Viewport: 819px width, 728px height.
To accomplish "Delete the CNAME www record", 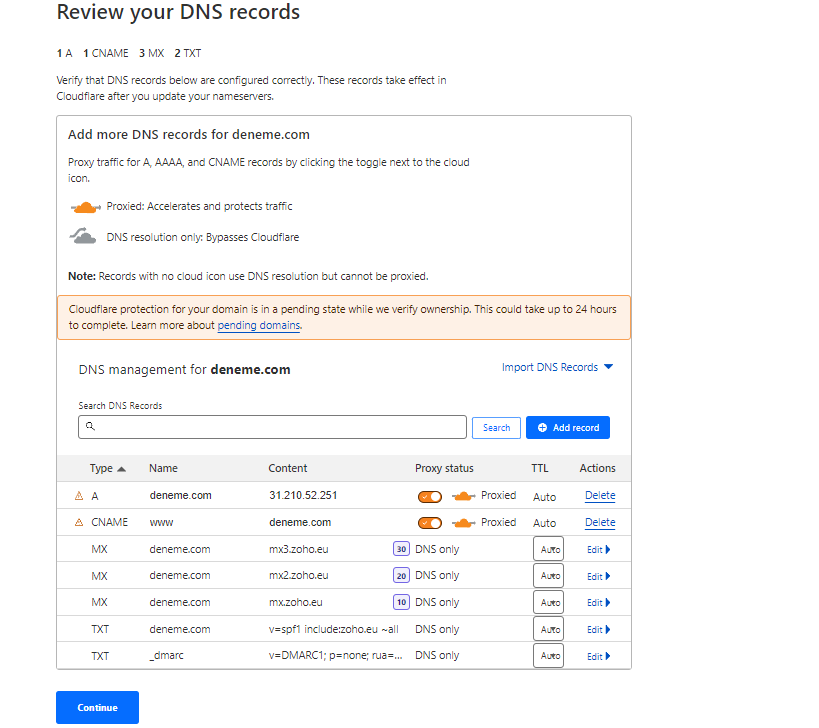I will [x=600, y=522].
